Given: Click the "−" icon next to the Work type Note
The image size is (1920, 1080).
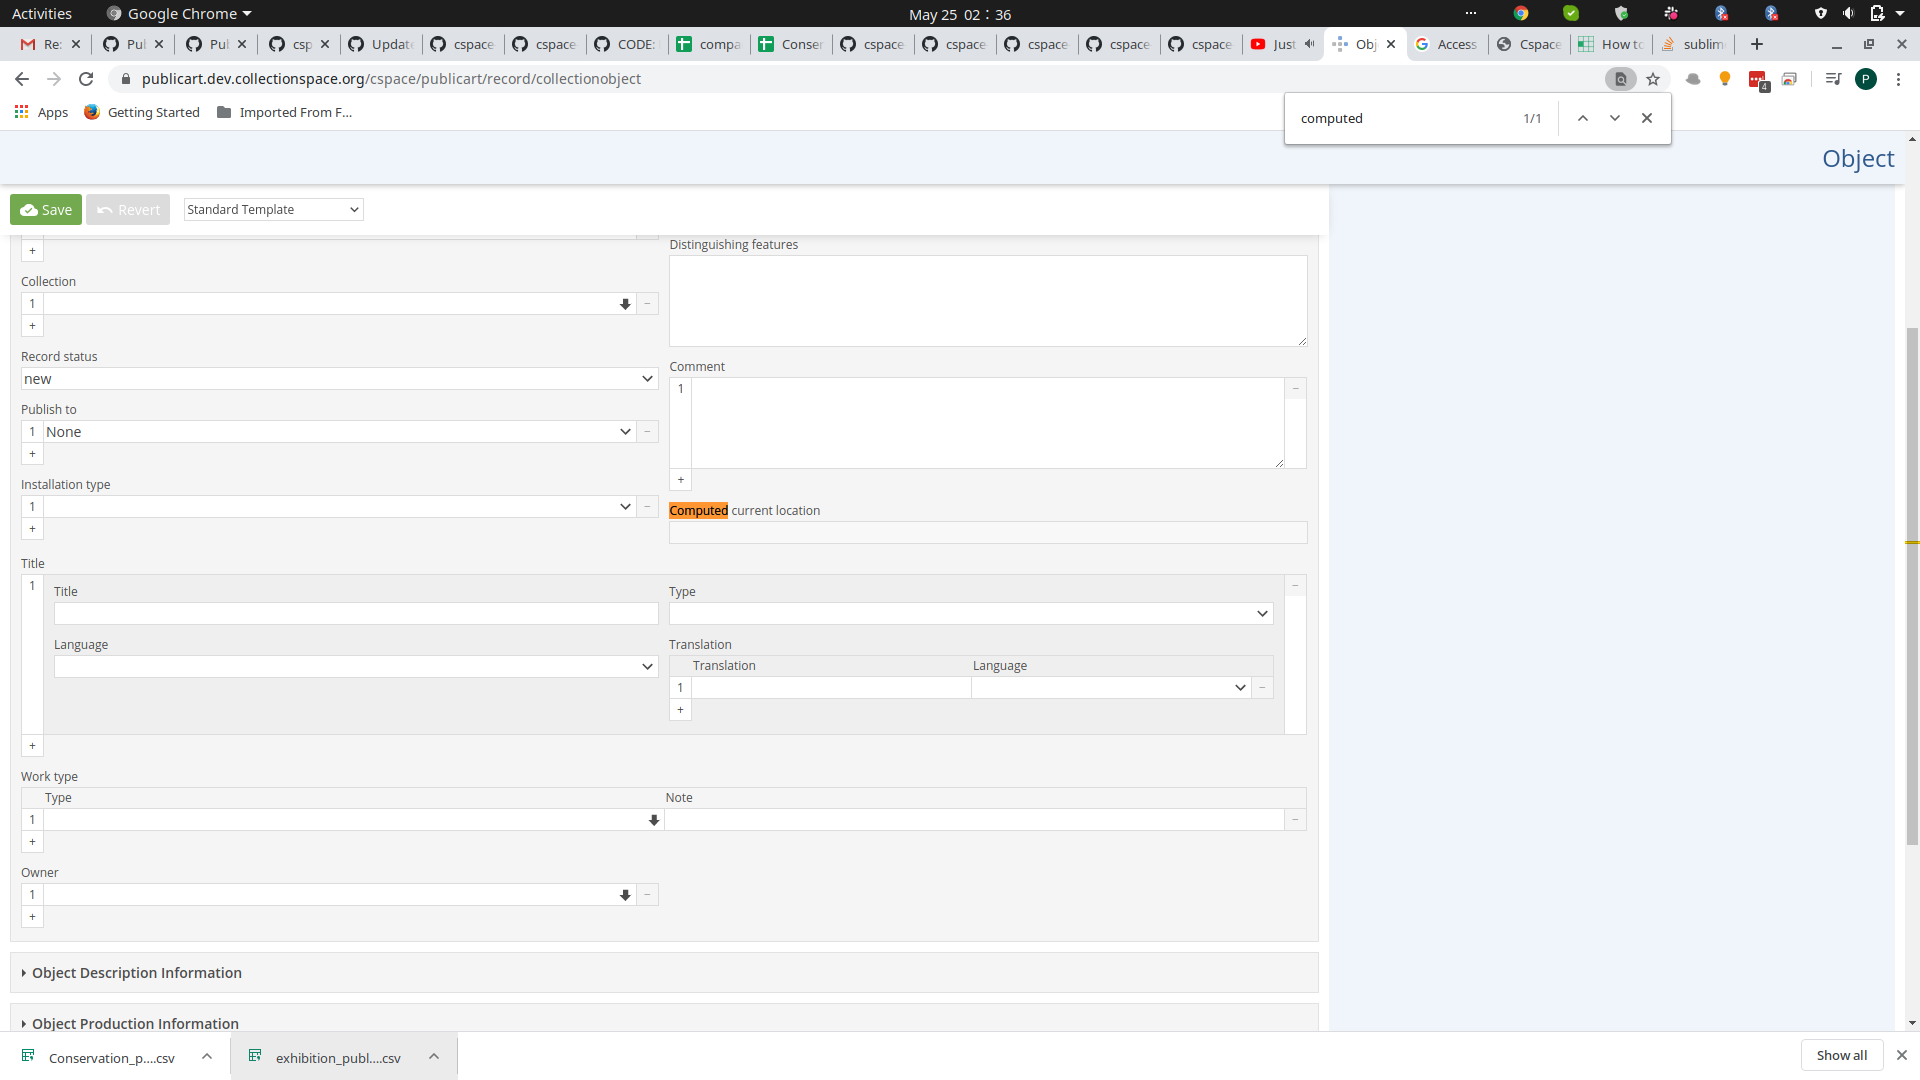Looking at the screenshot, I should pos(1294,819).
